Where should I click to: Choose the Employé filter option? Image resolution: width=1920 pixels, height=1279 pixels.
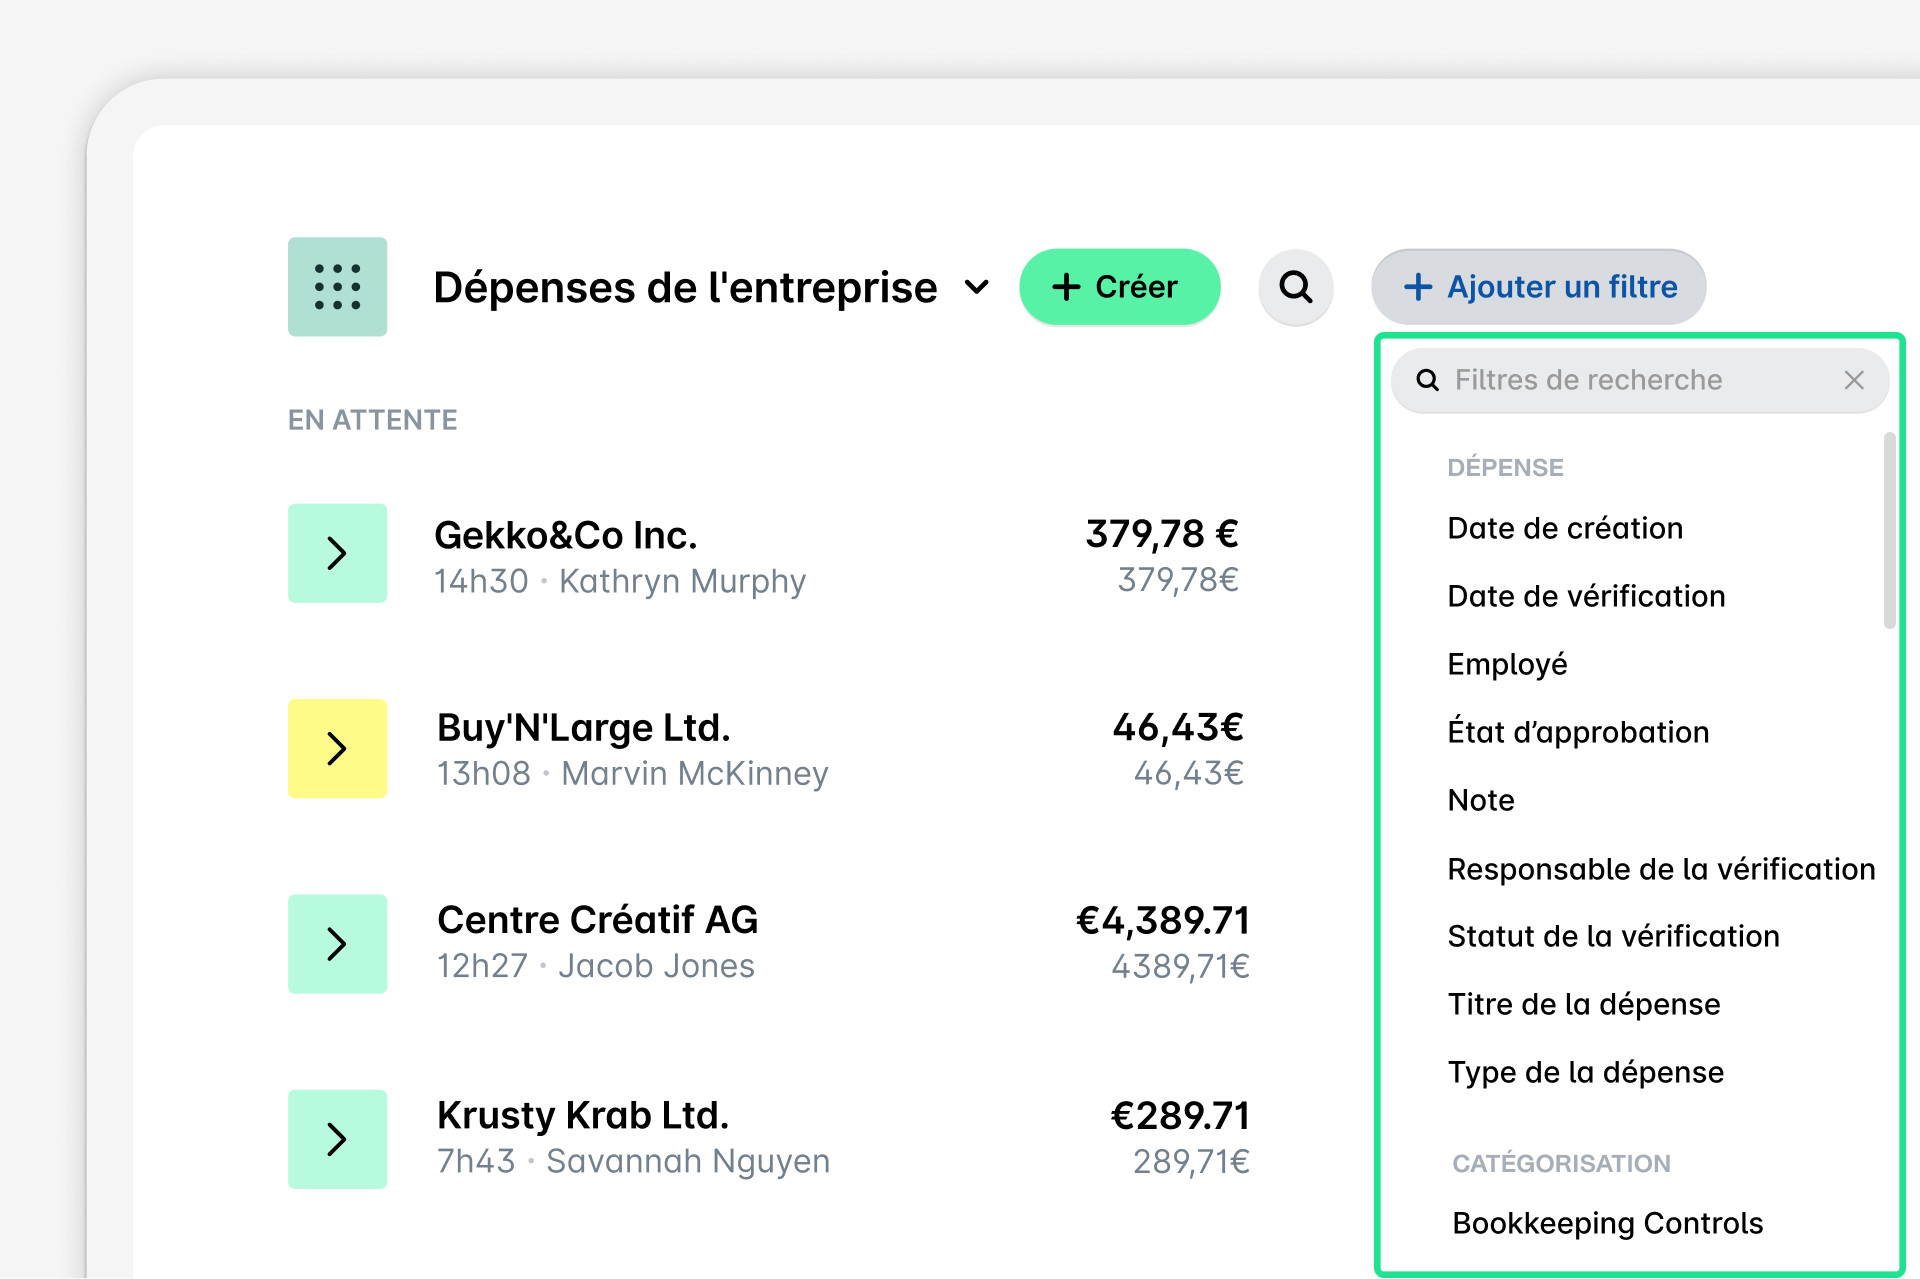pyautogui.click(x=1507, y=664)
